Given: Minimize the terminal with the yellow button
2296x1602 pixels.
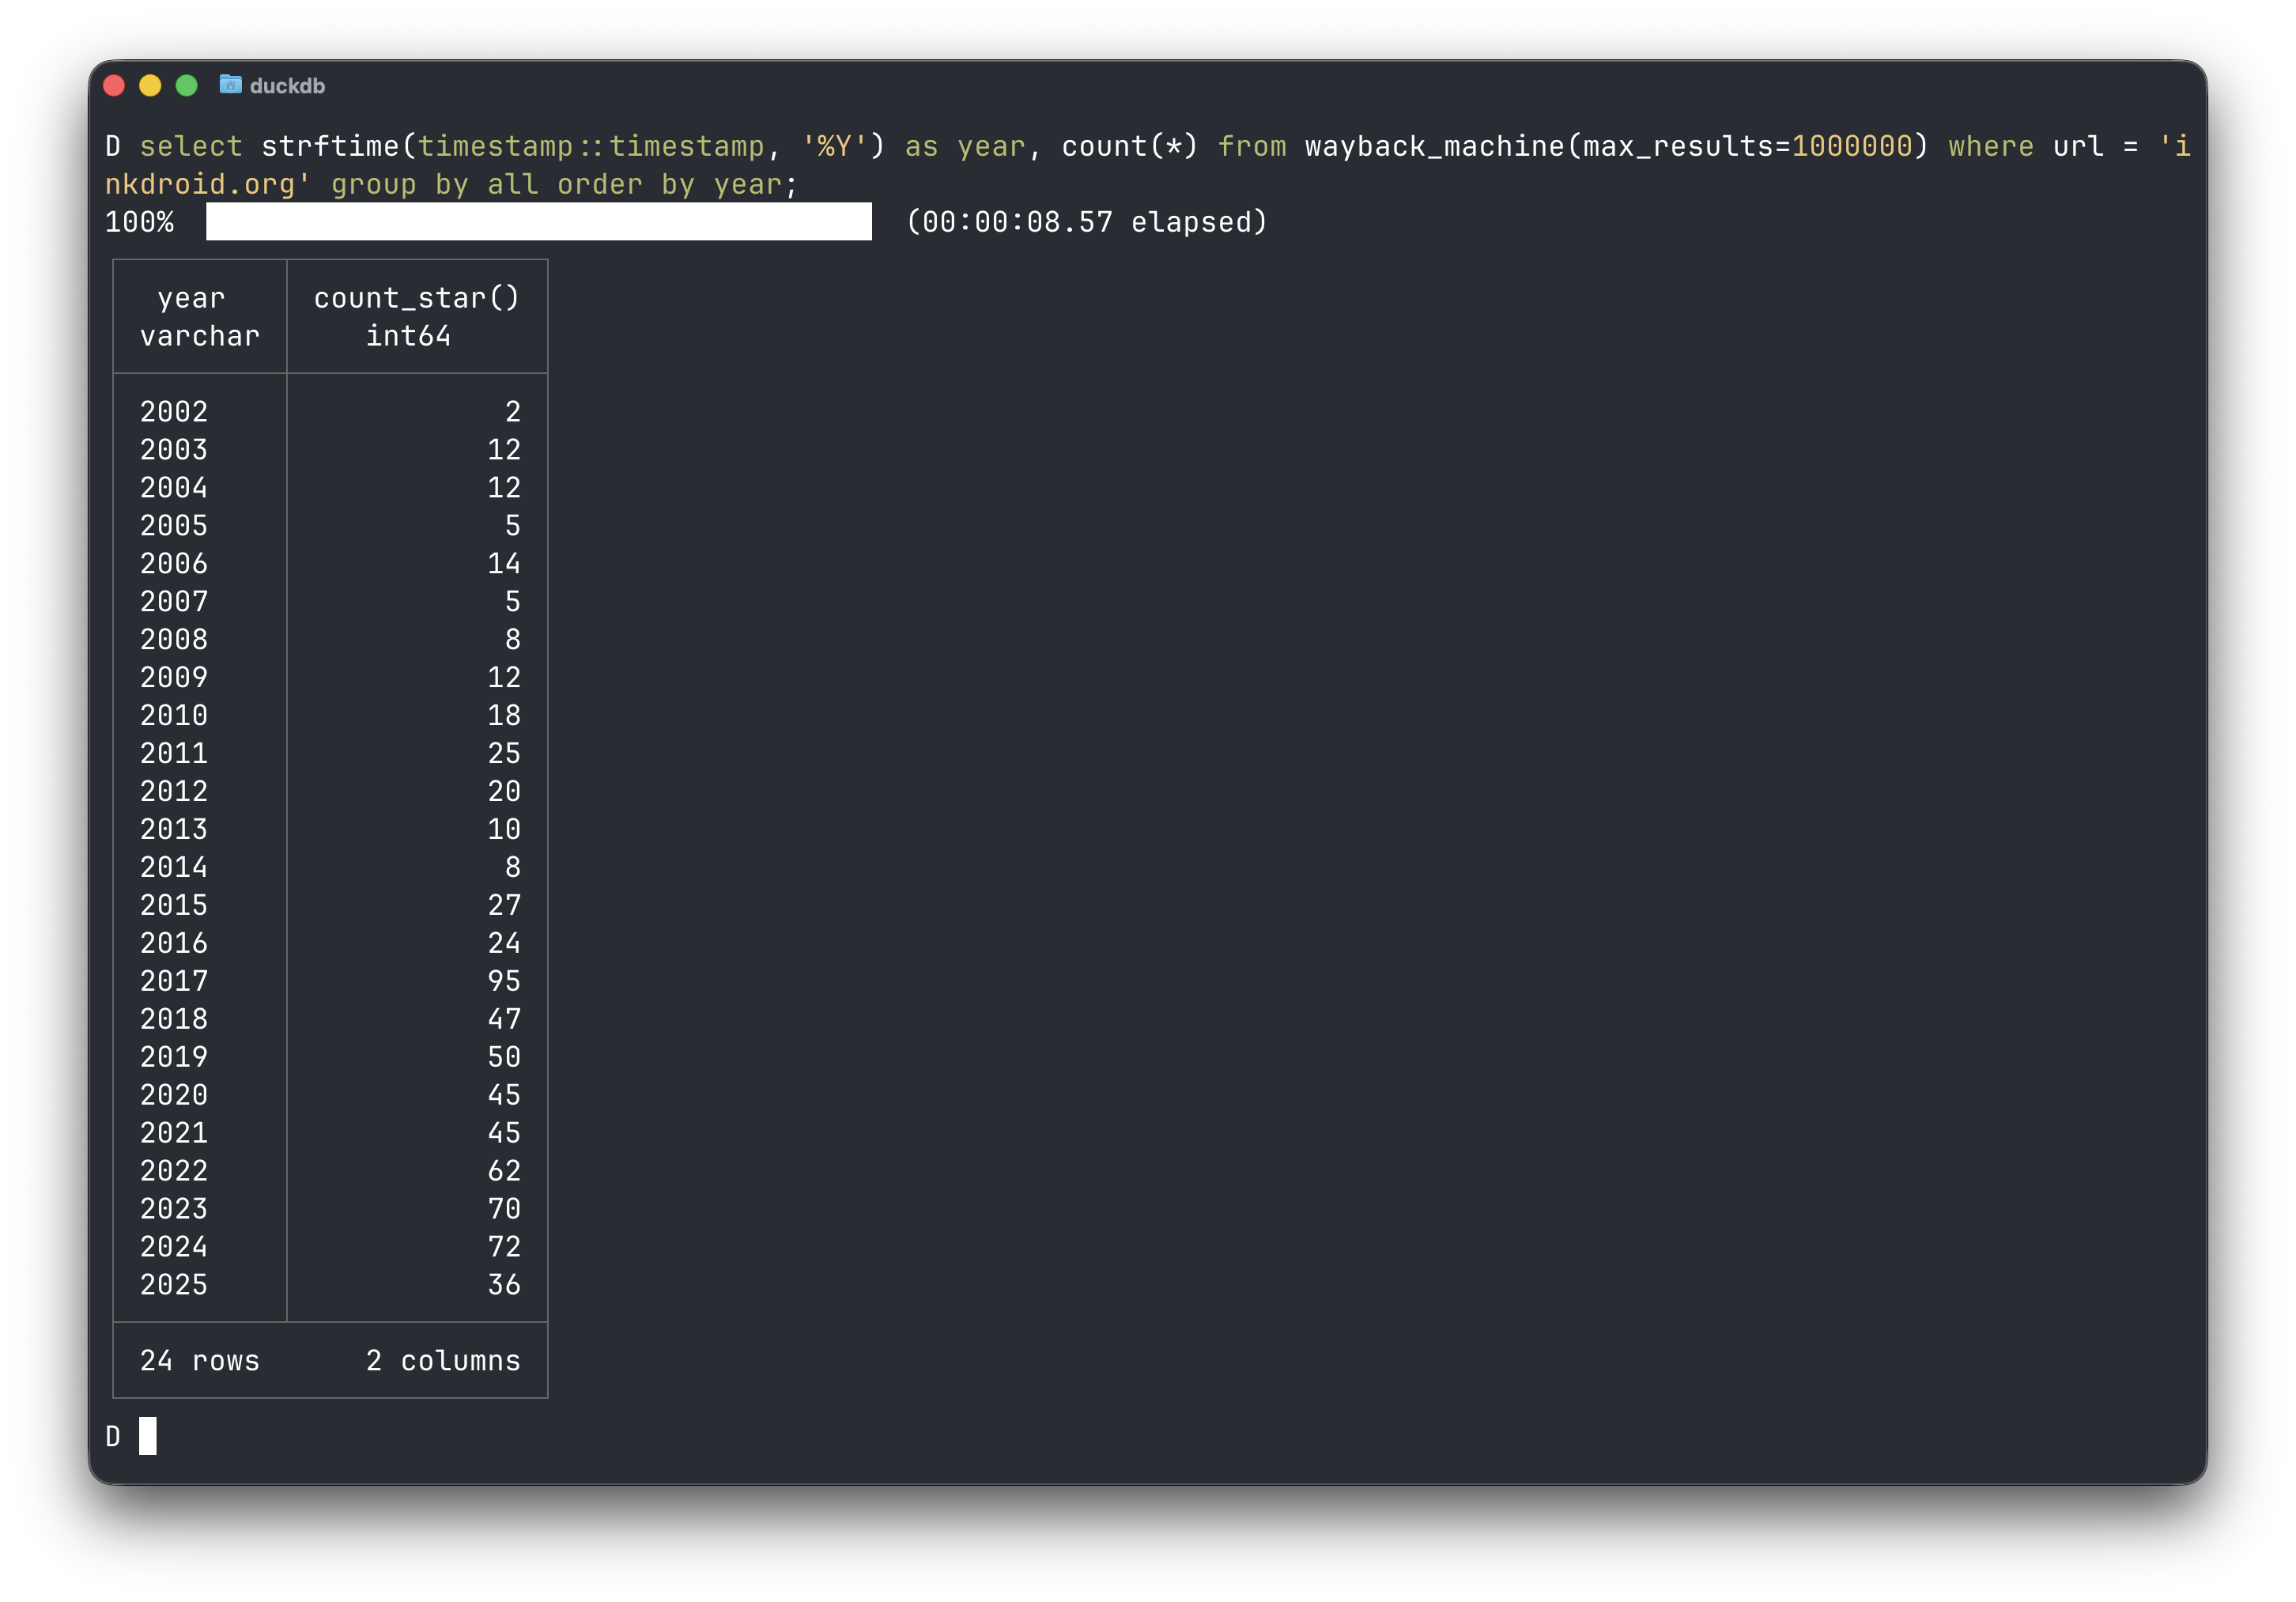Looking at the screenshot, I should click(x=150, y=86).
